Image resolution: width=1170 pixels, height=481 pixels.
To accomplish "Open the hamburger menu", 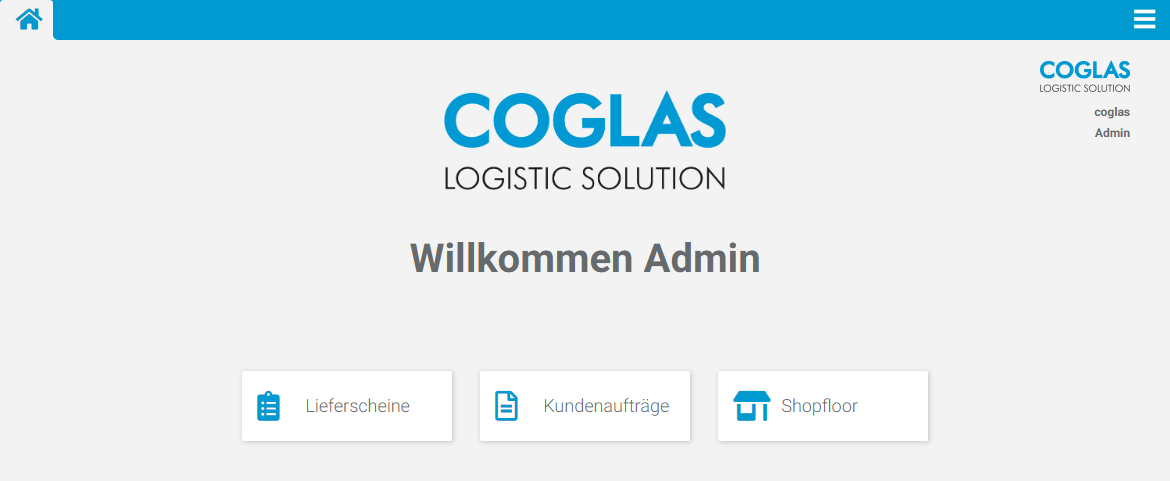I will (x=1144, y=19).
